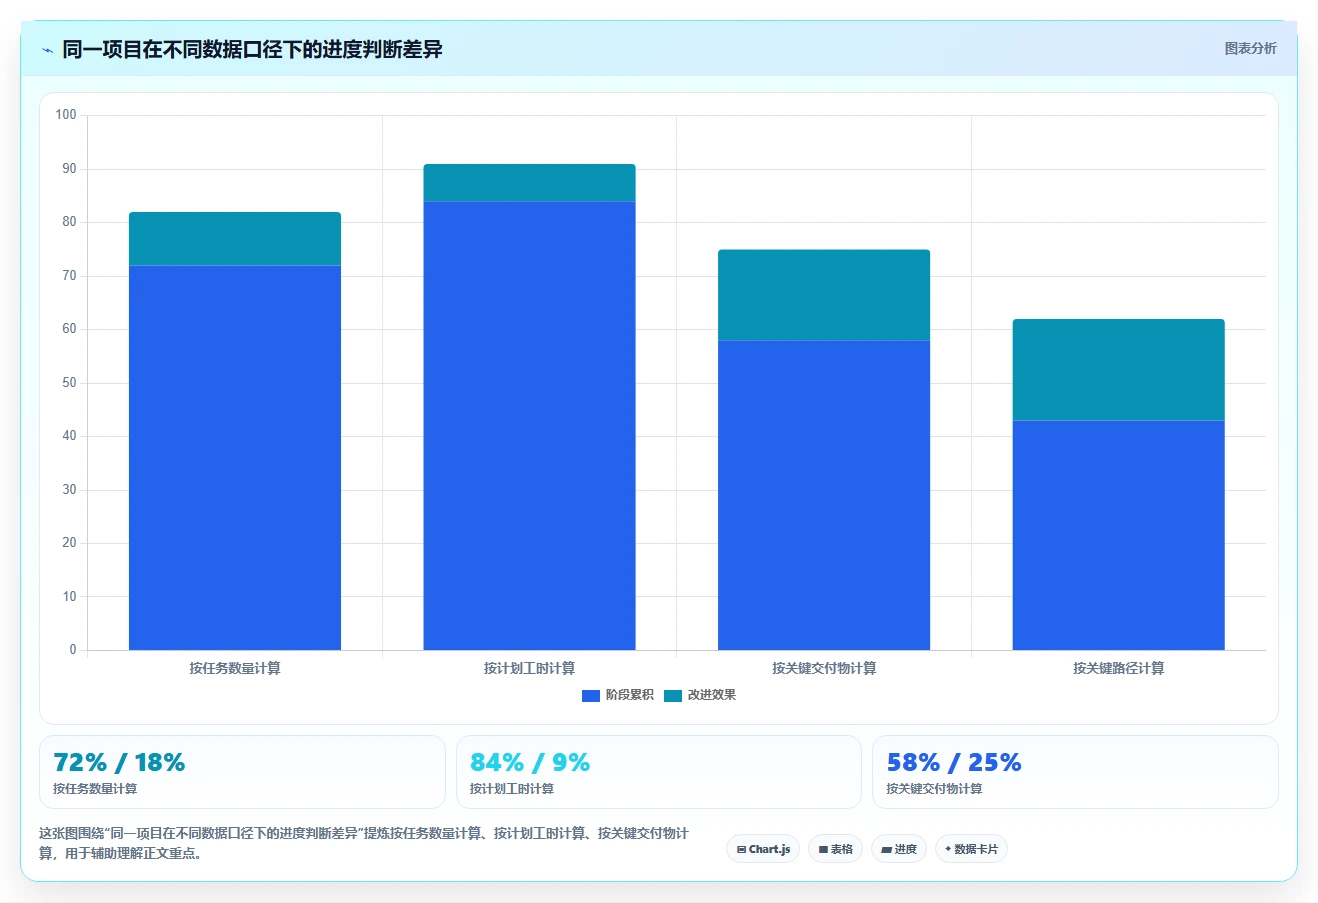
Task: Click the lightning icon beside the chart title
Action: tap(47, 50)
